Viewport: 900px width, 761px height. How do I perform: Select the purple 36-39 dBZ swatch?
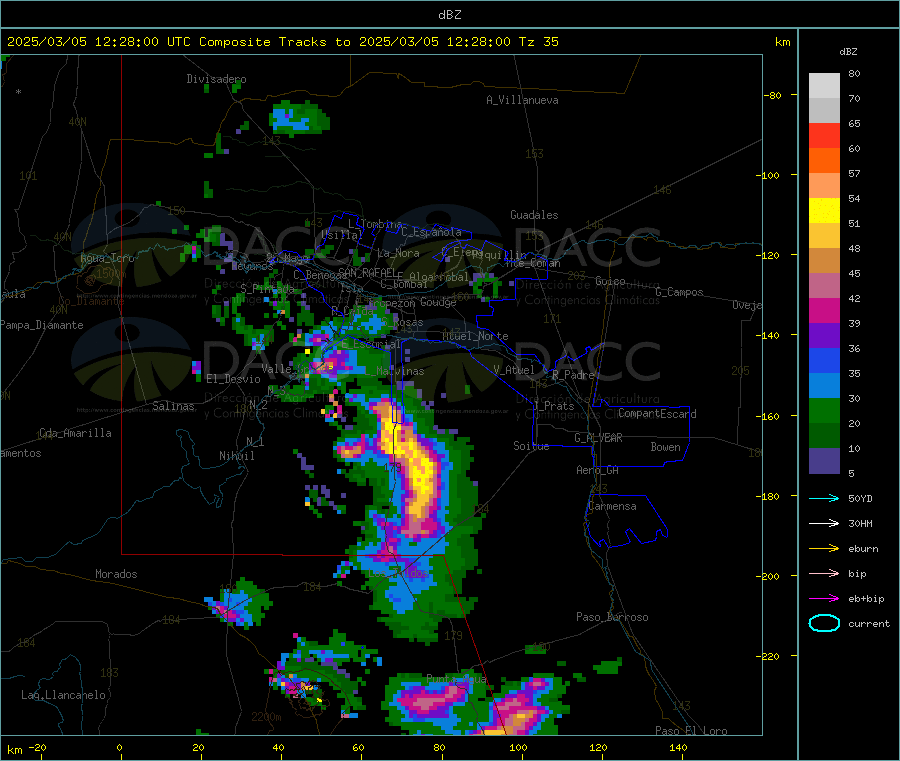[824, 336]
